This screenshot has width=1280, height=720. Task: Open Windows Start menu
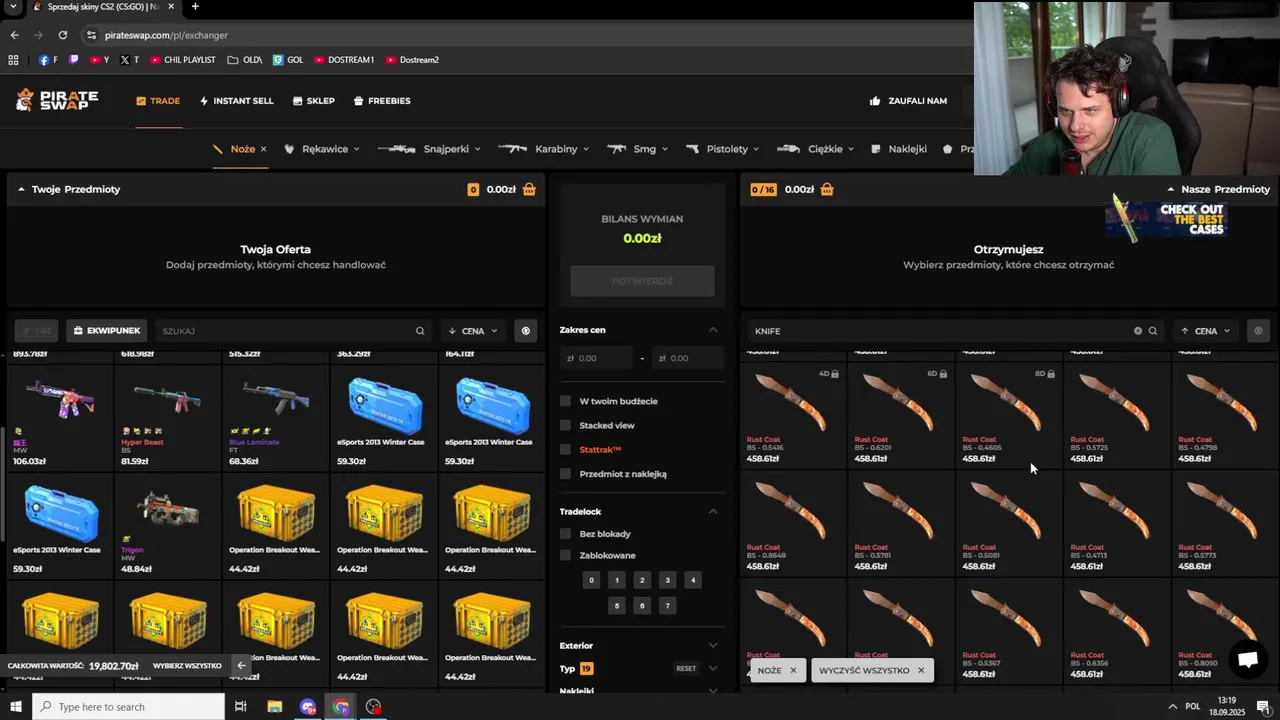(16, 707)
